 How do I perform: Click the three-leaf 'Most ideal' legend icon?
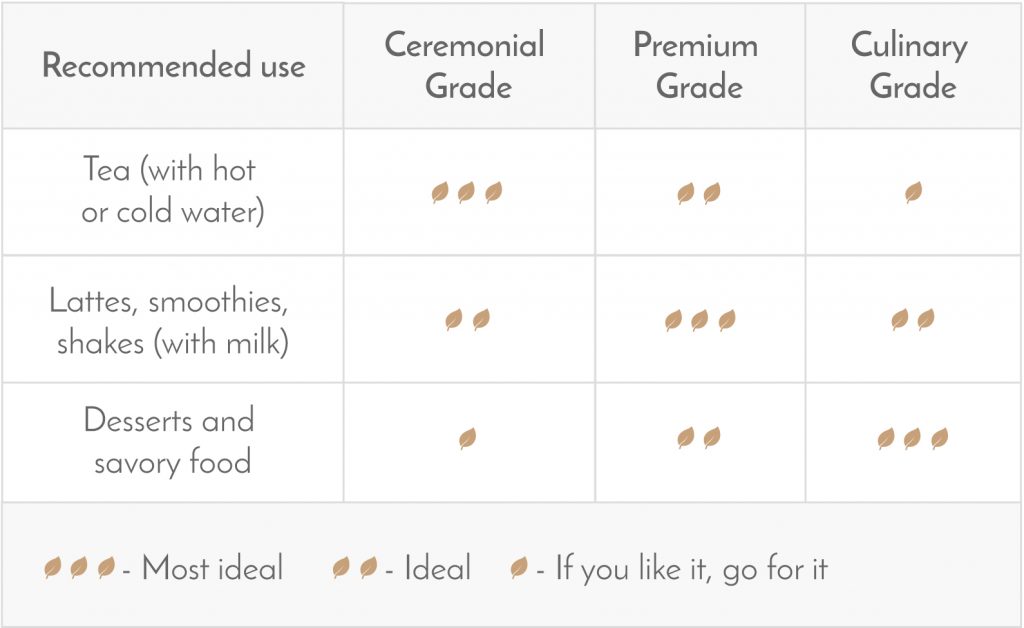pyautogui.click(x=79, y=569)
